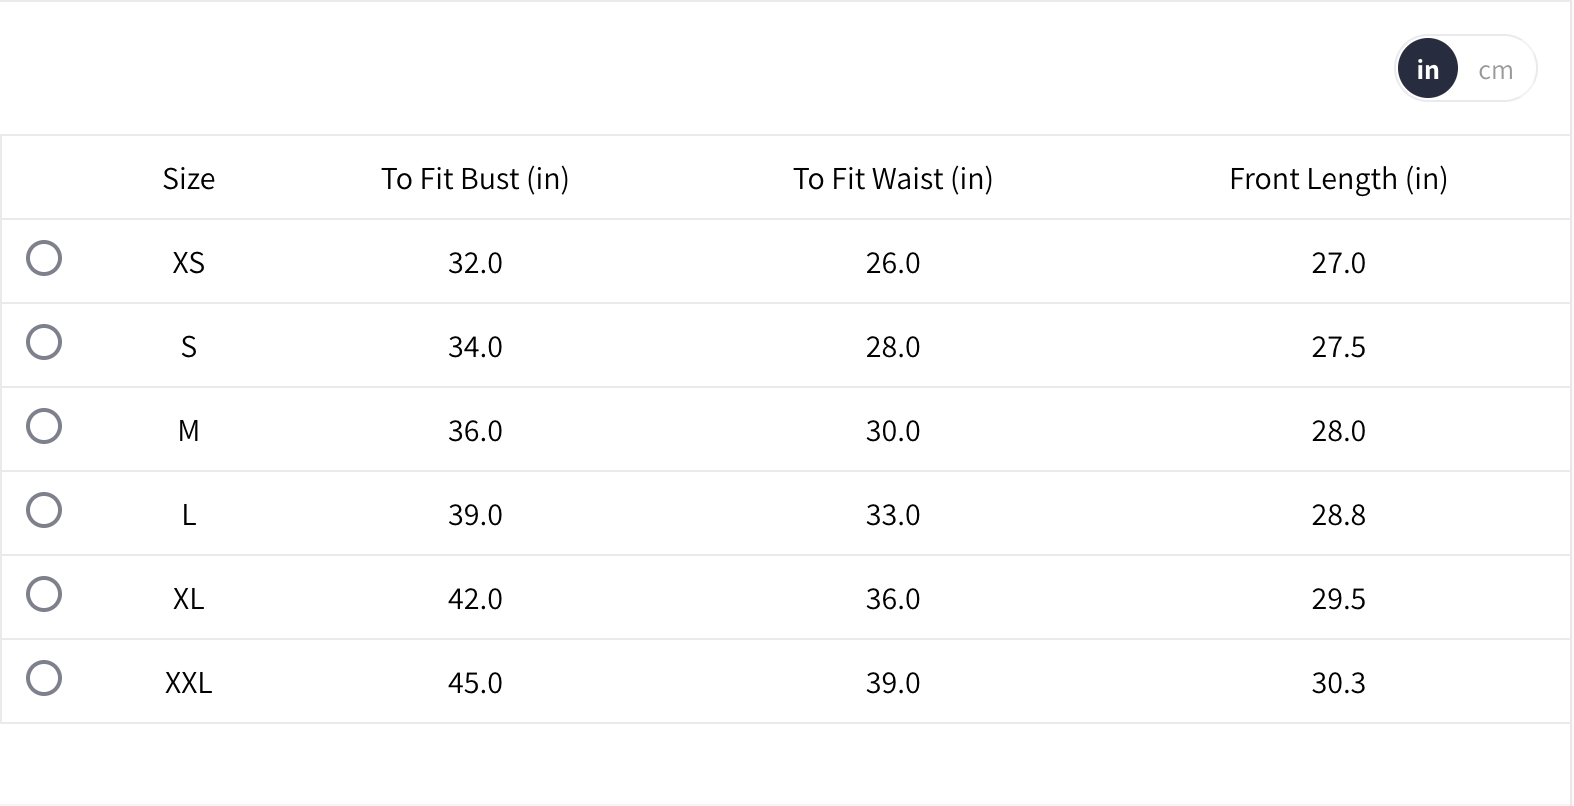Click the L row waist value 33.0
This screenshot has height=806, width=1574.
[x=892, y=515]
